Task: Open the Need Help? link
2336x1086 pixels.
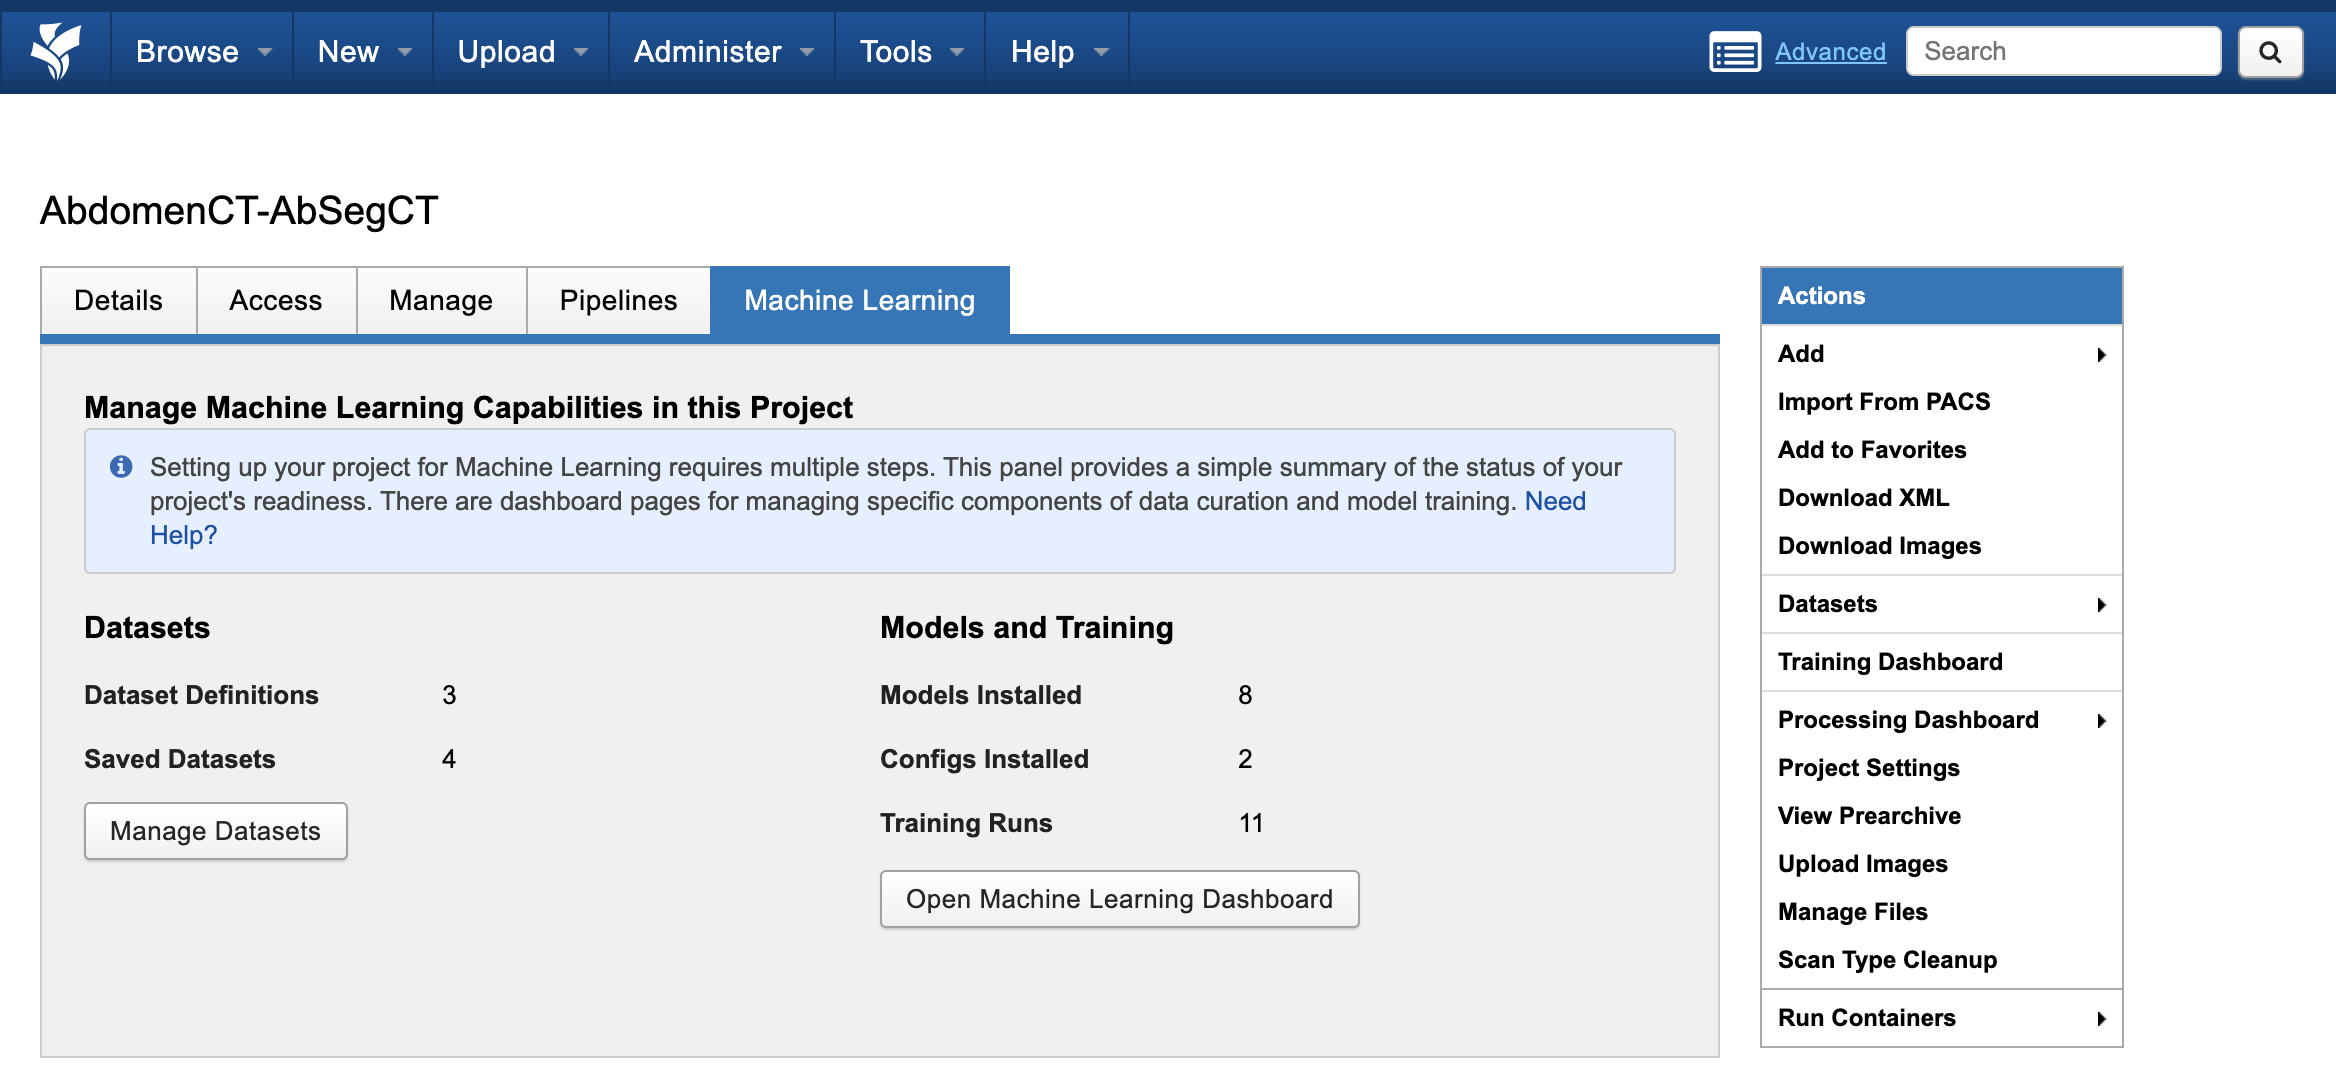Action: pyautogui.click(x=1555, y=502)
